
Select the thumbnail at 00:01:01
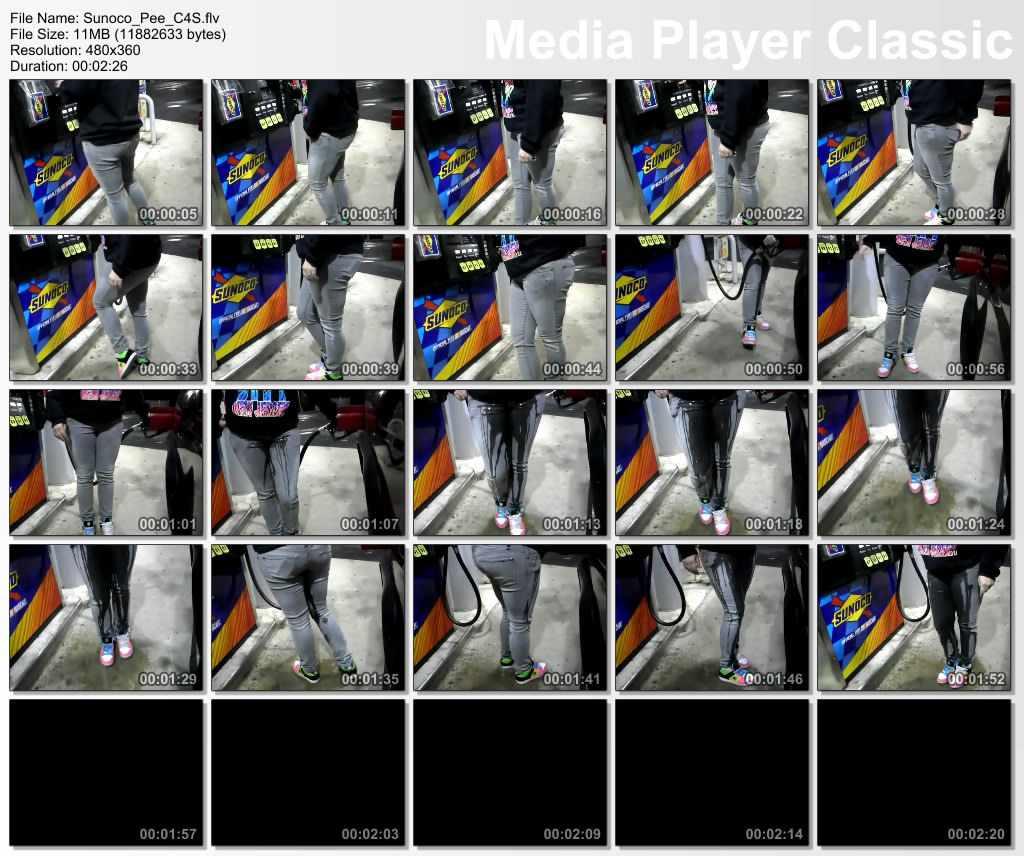click(106, 462)
